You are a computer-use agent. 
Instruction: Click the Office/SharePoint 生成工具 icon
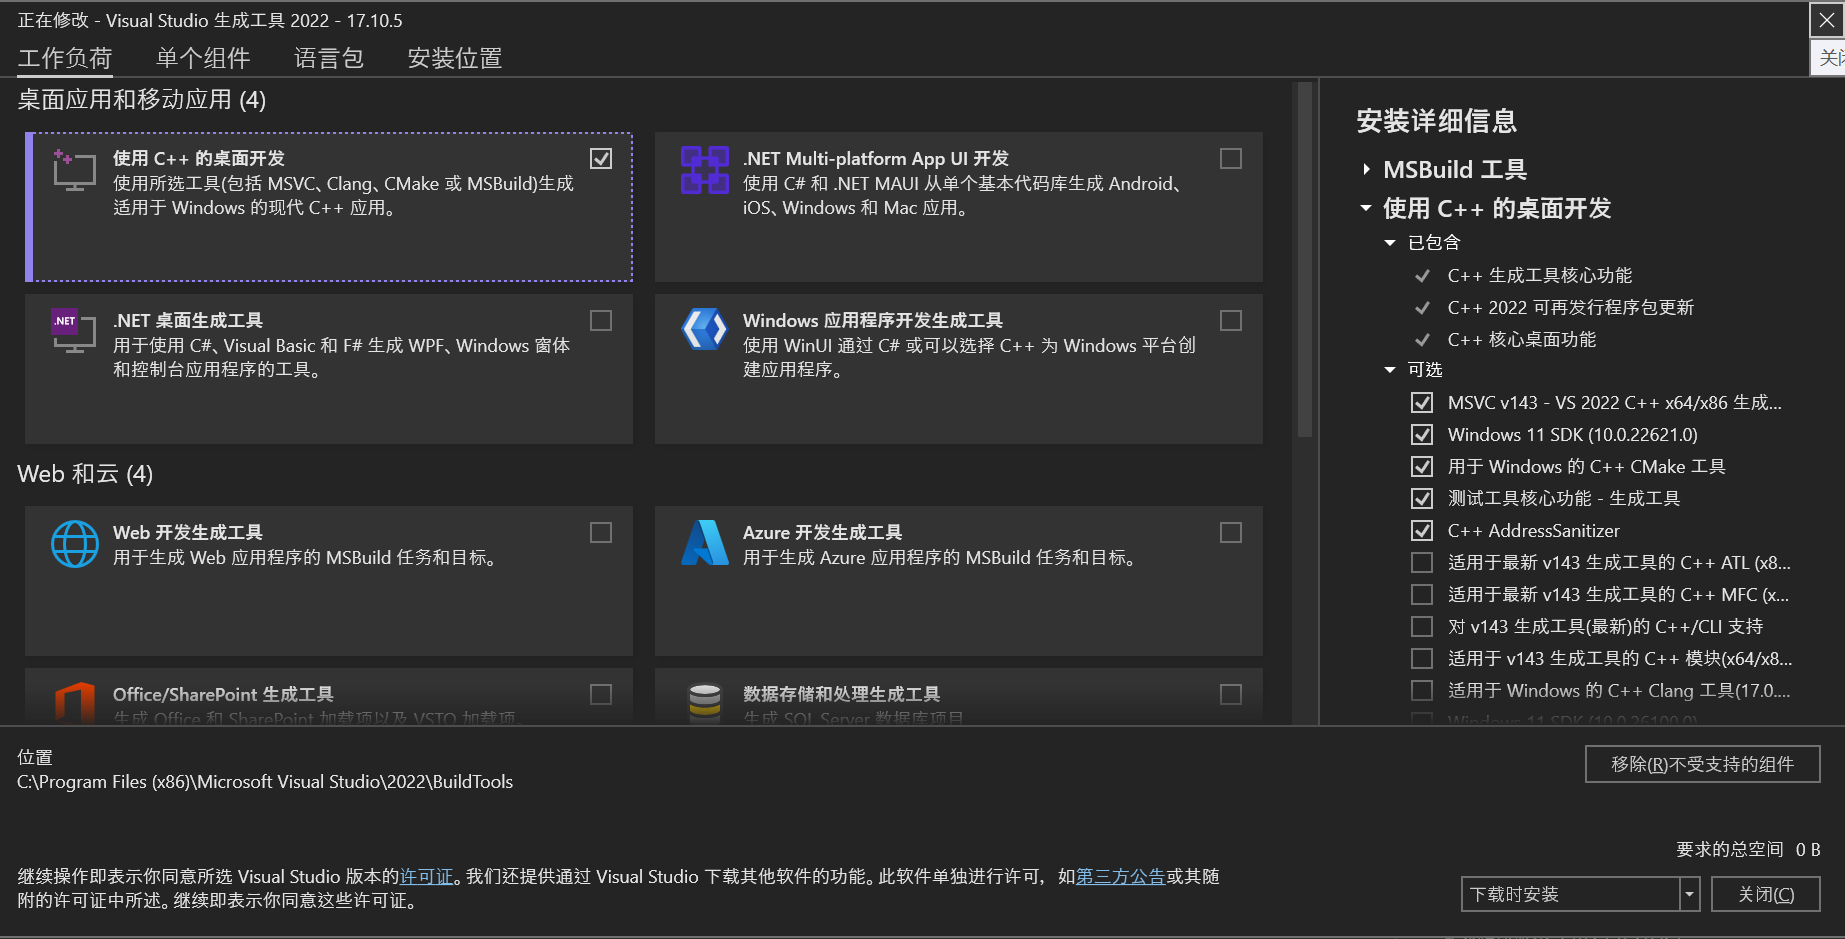[x=75, y=702]
